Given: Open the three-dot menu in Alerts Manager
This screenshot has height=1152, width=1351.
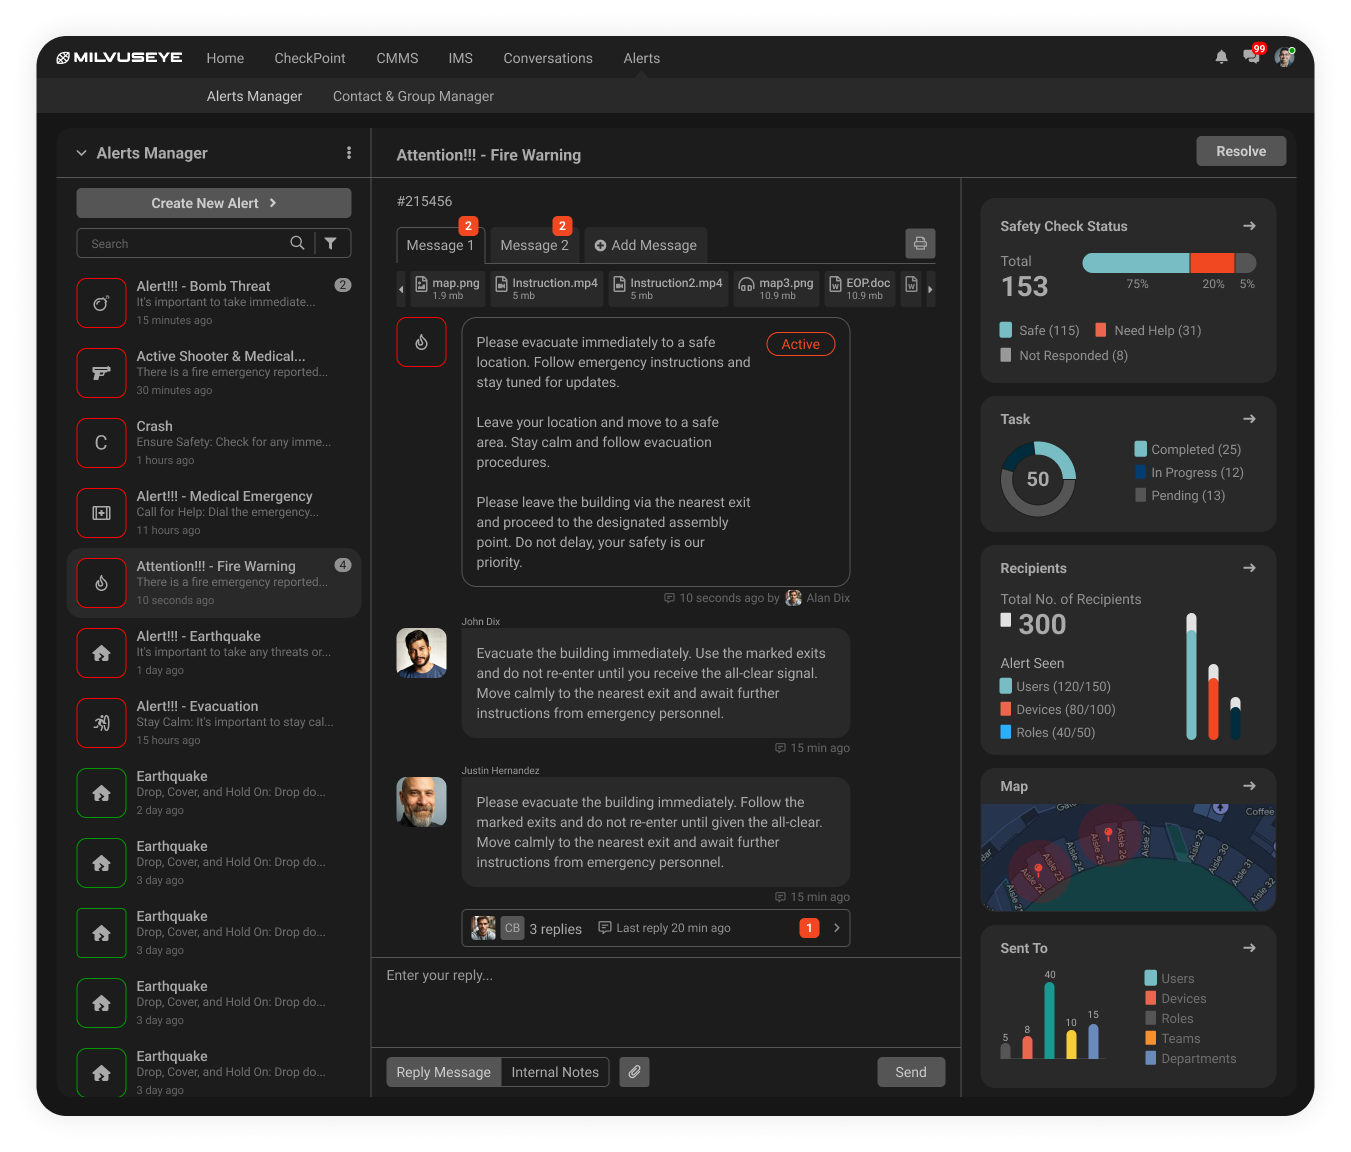Looking at the screenshot, I should (349, 153).
